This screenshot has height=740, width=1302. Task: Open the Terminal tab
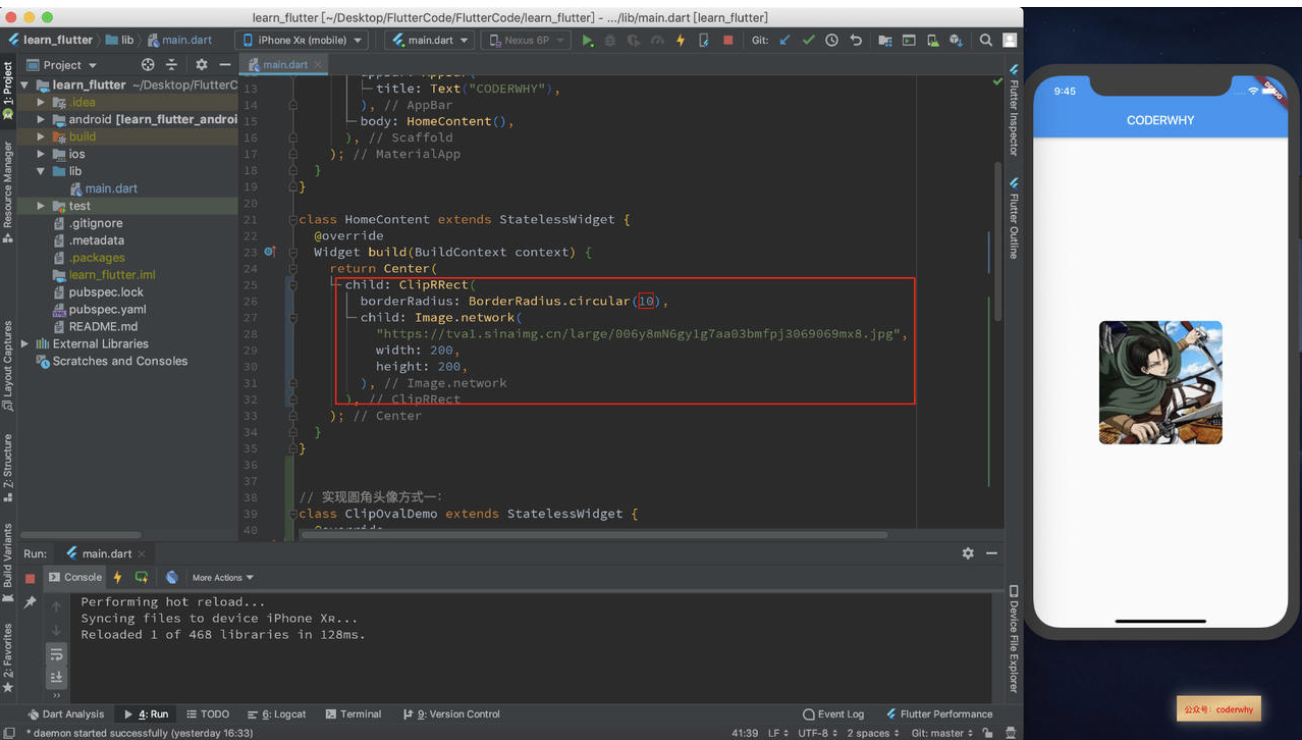coord(353,714)
